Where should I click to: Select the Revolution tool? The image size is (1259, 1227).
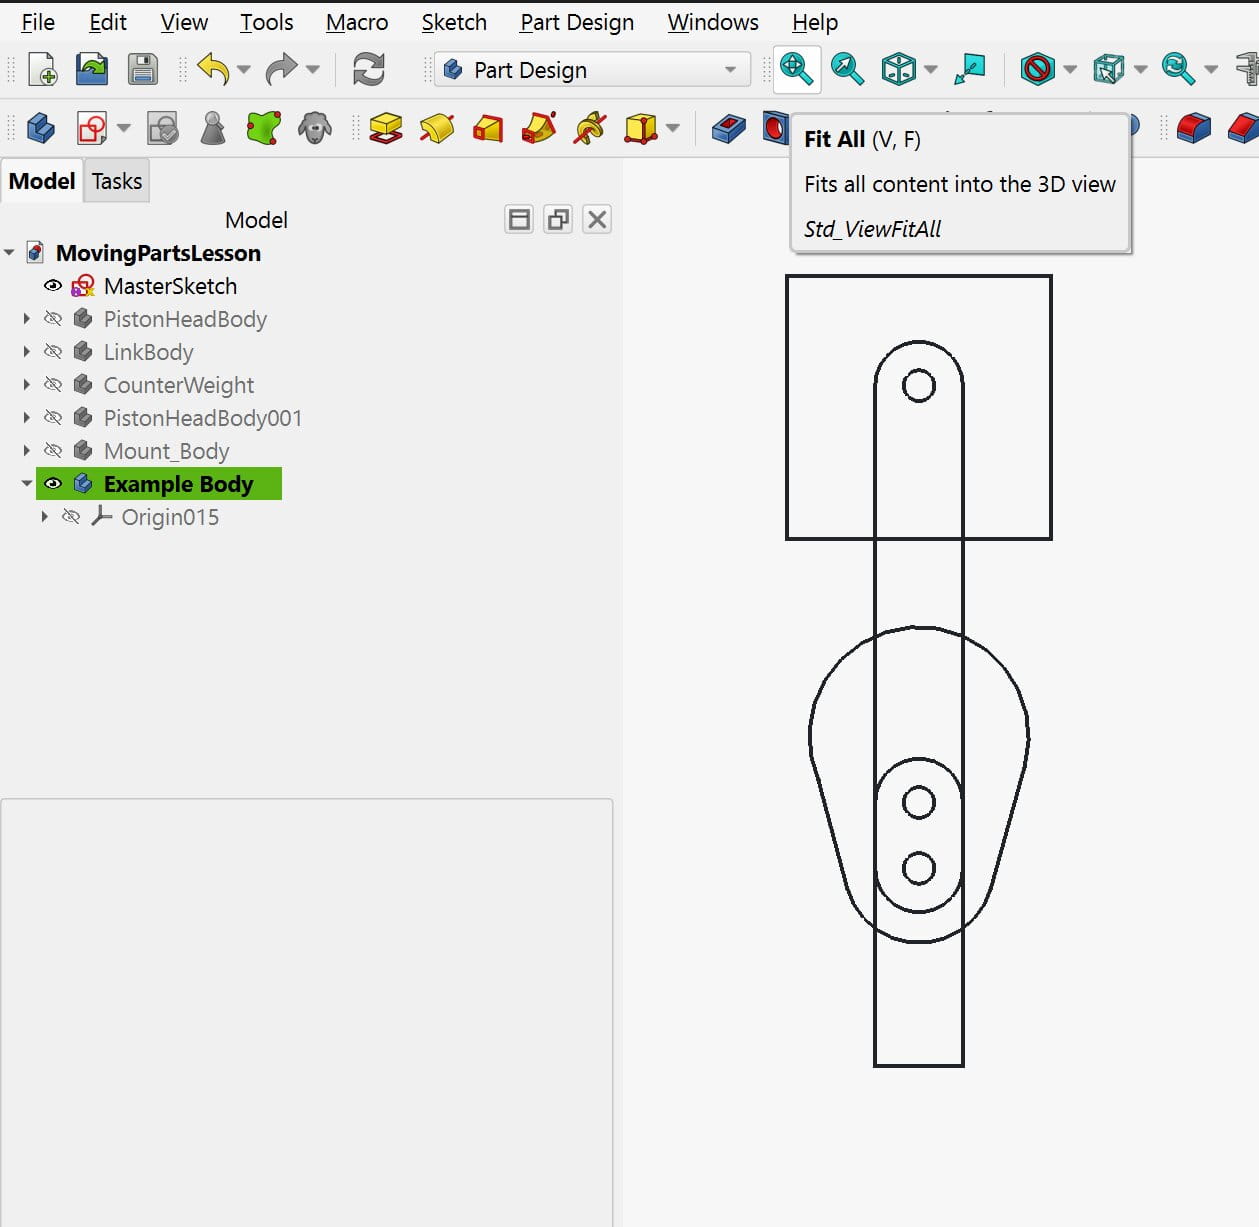[x=437, y=128]
